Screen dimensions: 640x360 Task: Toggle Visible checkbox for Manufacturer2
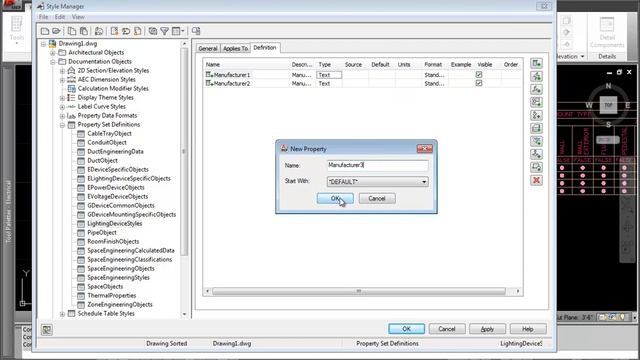(479, 83)
